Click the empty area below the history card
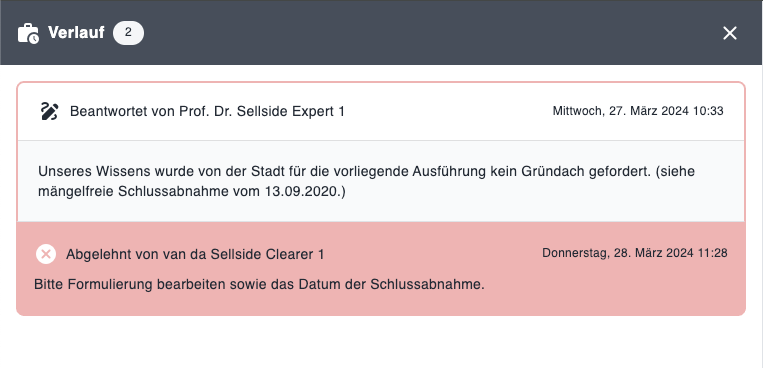The image size is (763, 368). [381, 341]
